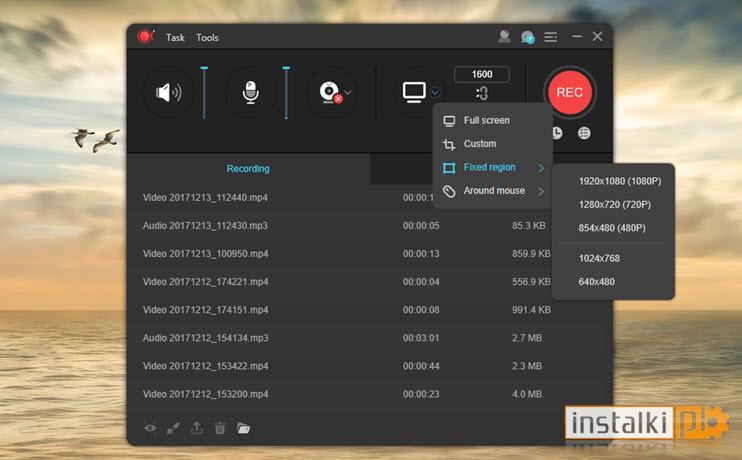Toggle the webcam capture icon

[330, 92]
